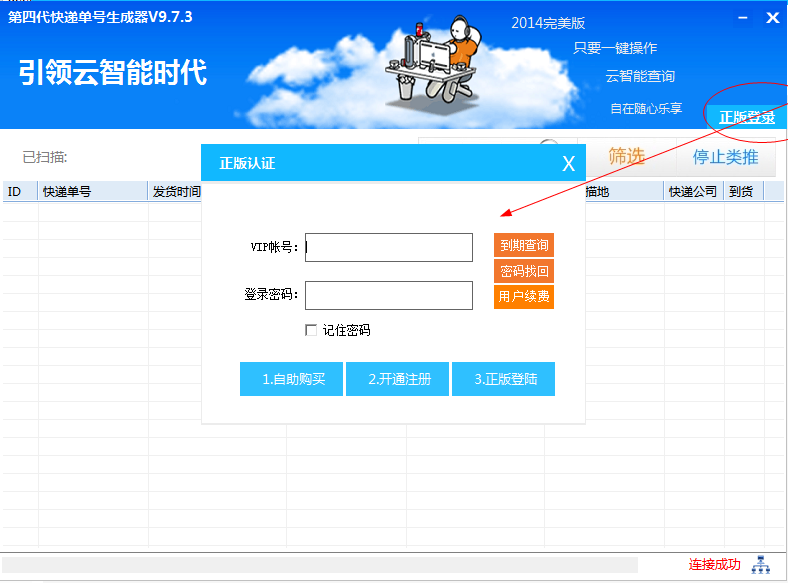Viewport: 788px width, 583px height.
Task: Click the 筛选 button
Action: (x=627, y=157)
